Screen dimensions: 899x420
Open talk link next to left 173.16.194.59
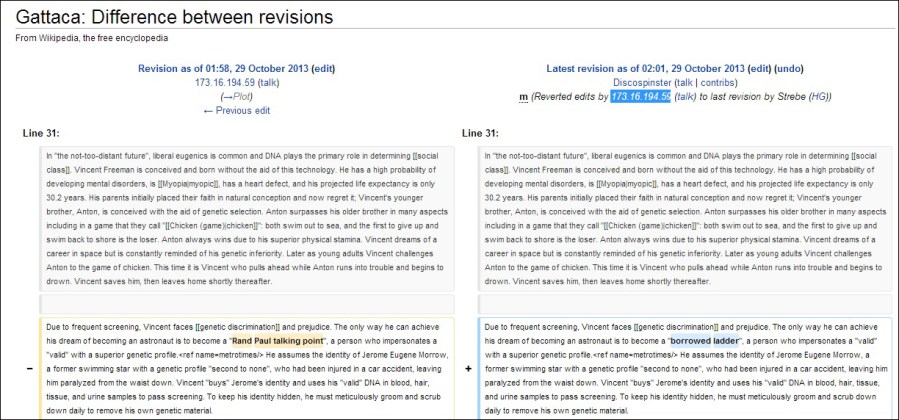[x=268, y=83]
